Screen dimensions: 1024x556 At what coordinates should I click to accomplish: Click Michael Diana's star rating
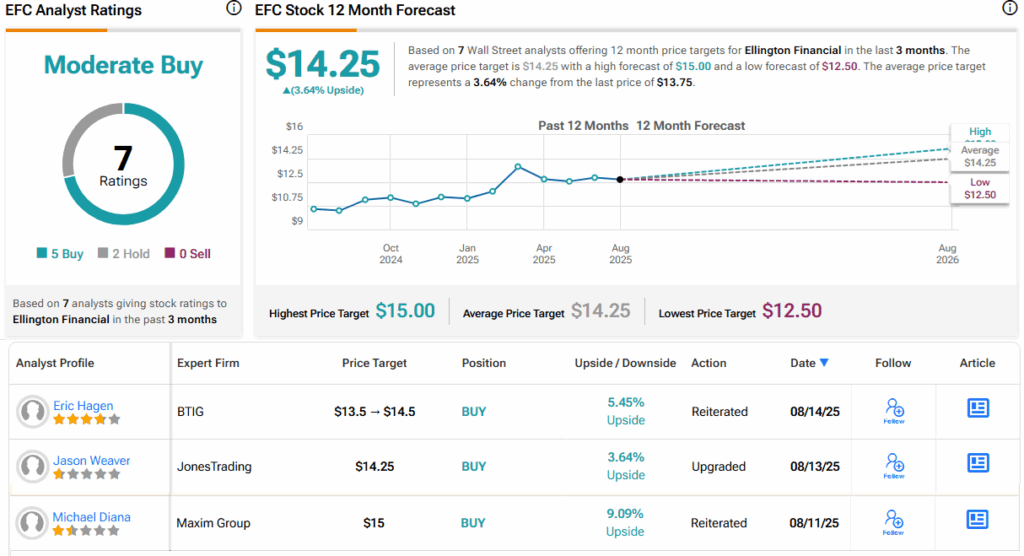click(x=86, y=531)
